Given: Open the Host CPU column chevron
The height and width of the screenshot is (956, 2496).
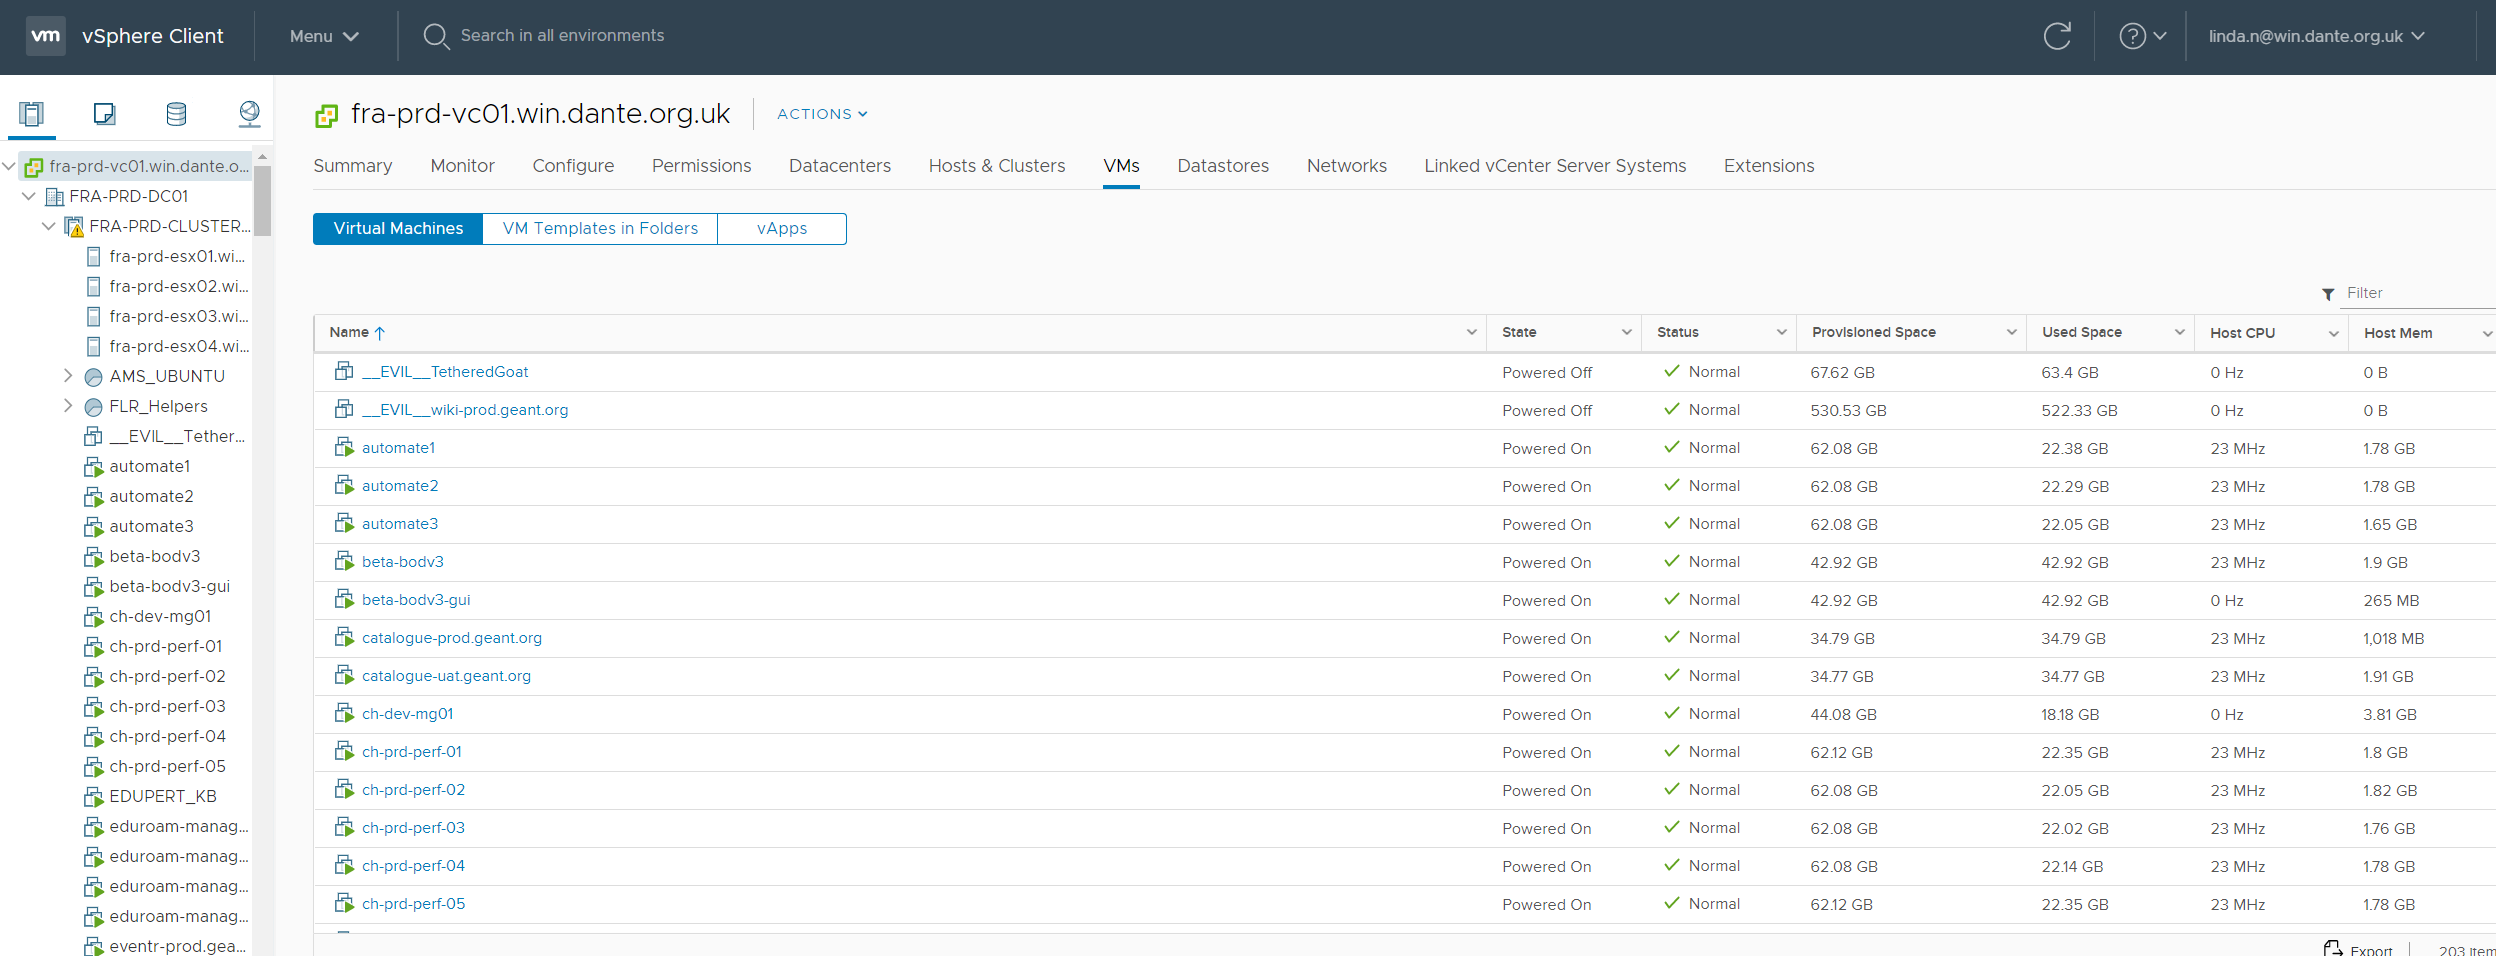Looking at the screenshot, I should coord(2333,333).
